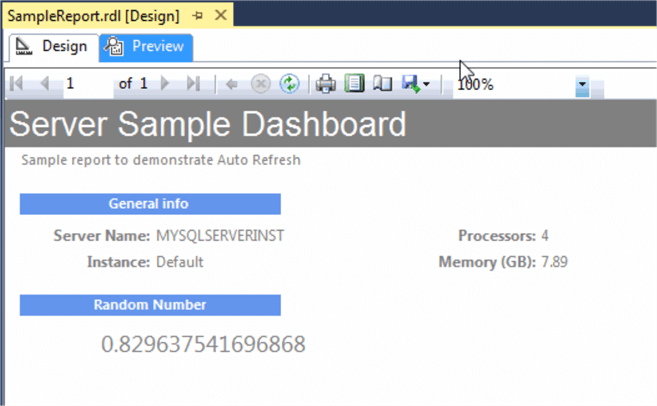Switch to the Preview tab

[x=146, y=47]
